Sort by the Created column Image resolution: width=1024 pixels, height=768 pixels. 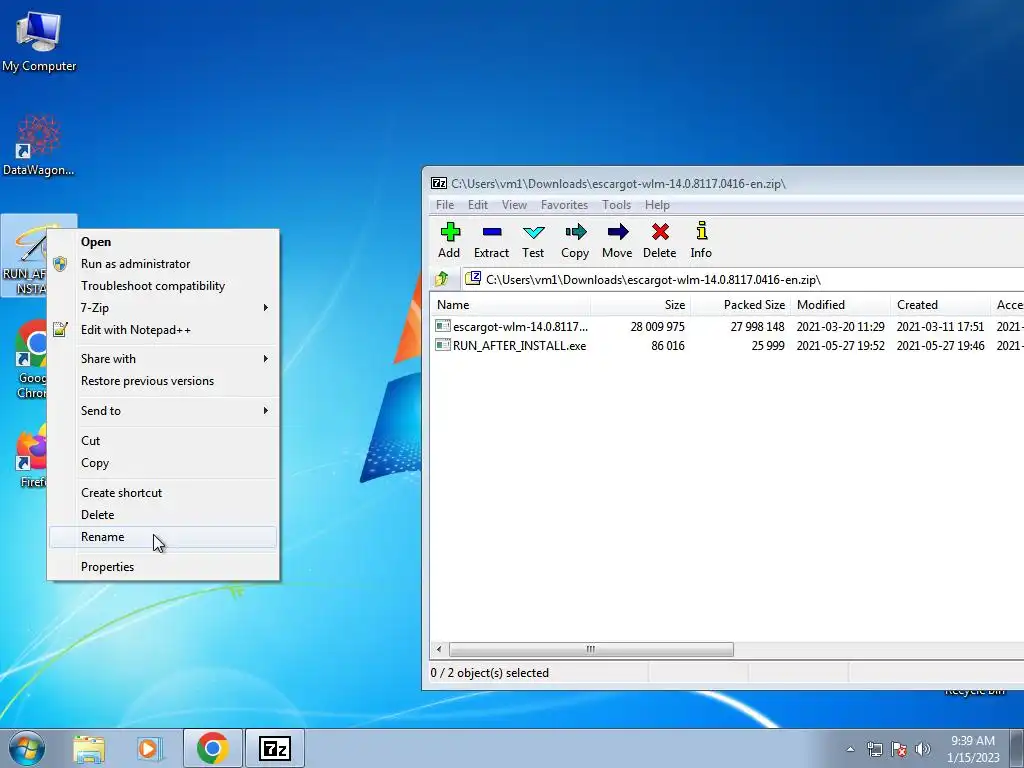click(940, 305)
